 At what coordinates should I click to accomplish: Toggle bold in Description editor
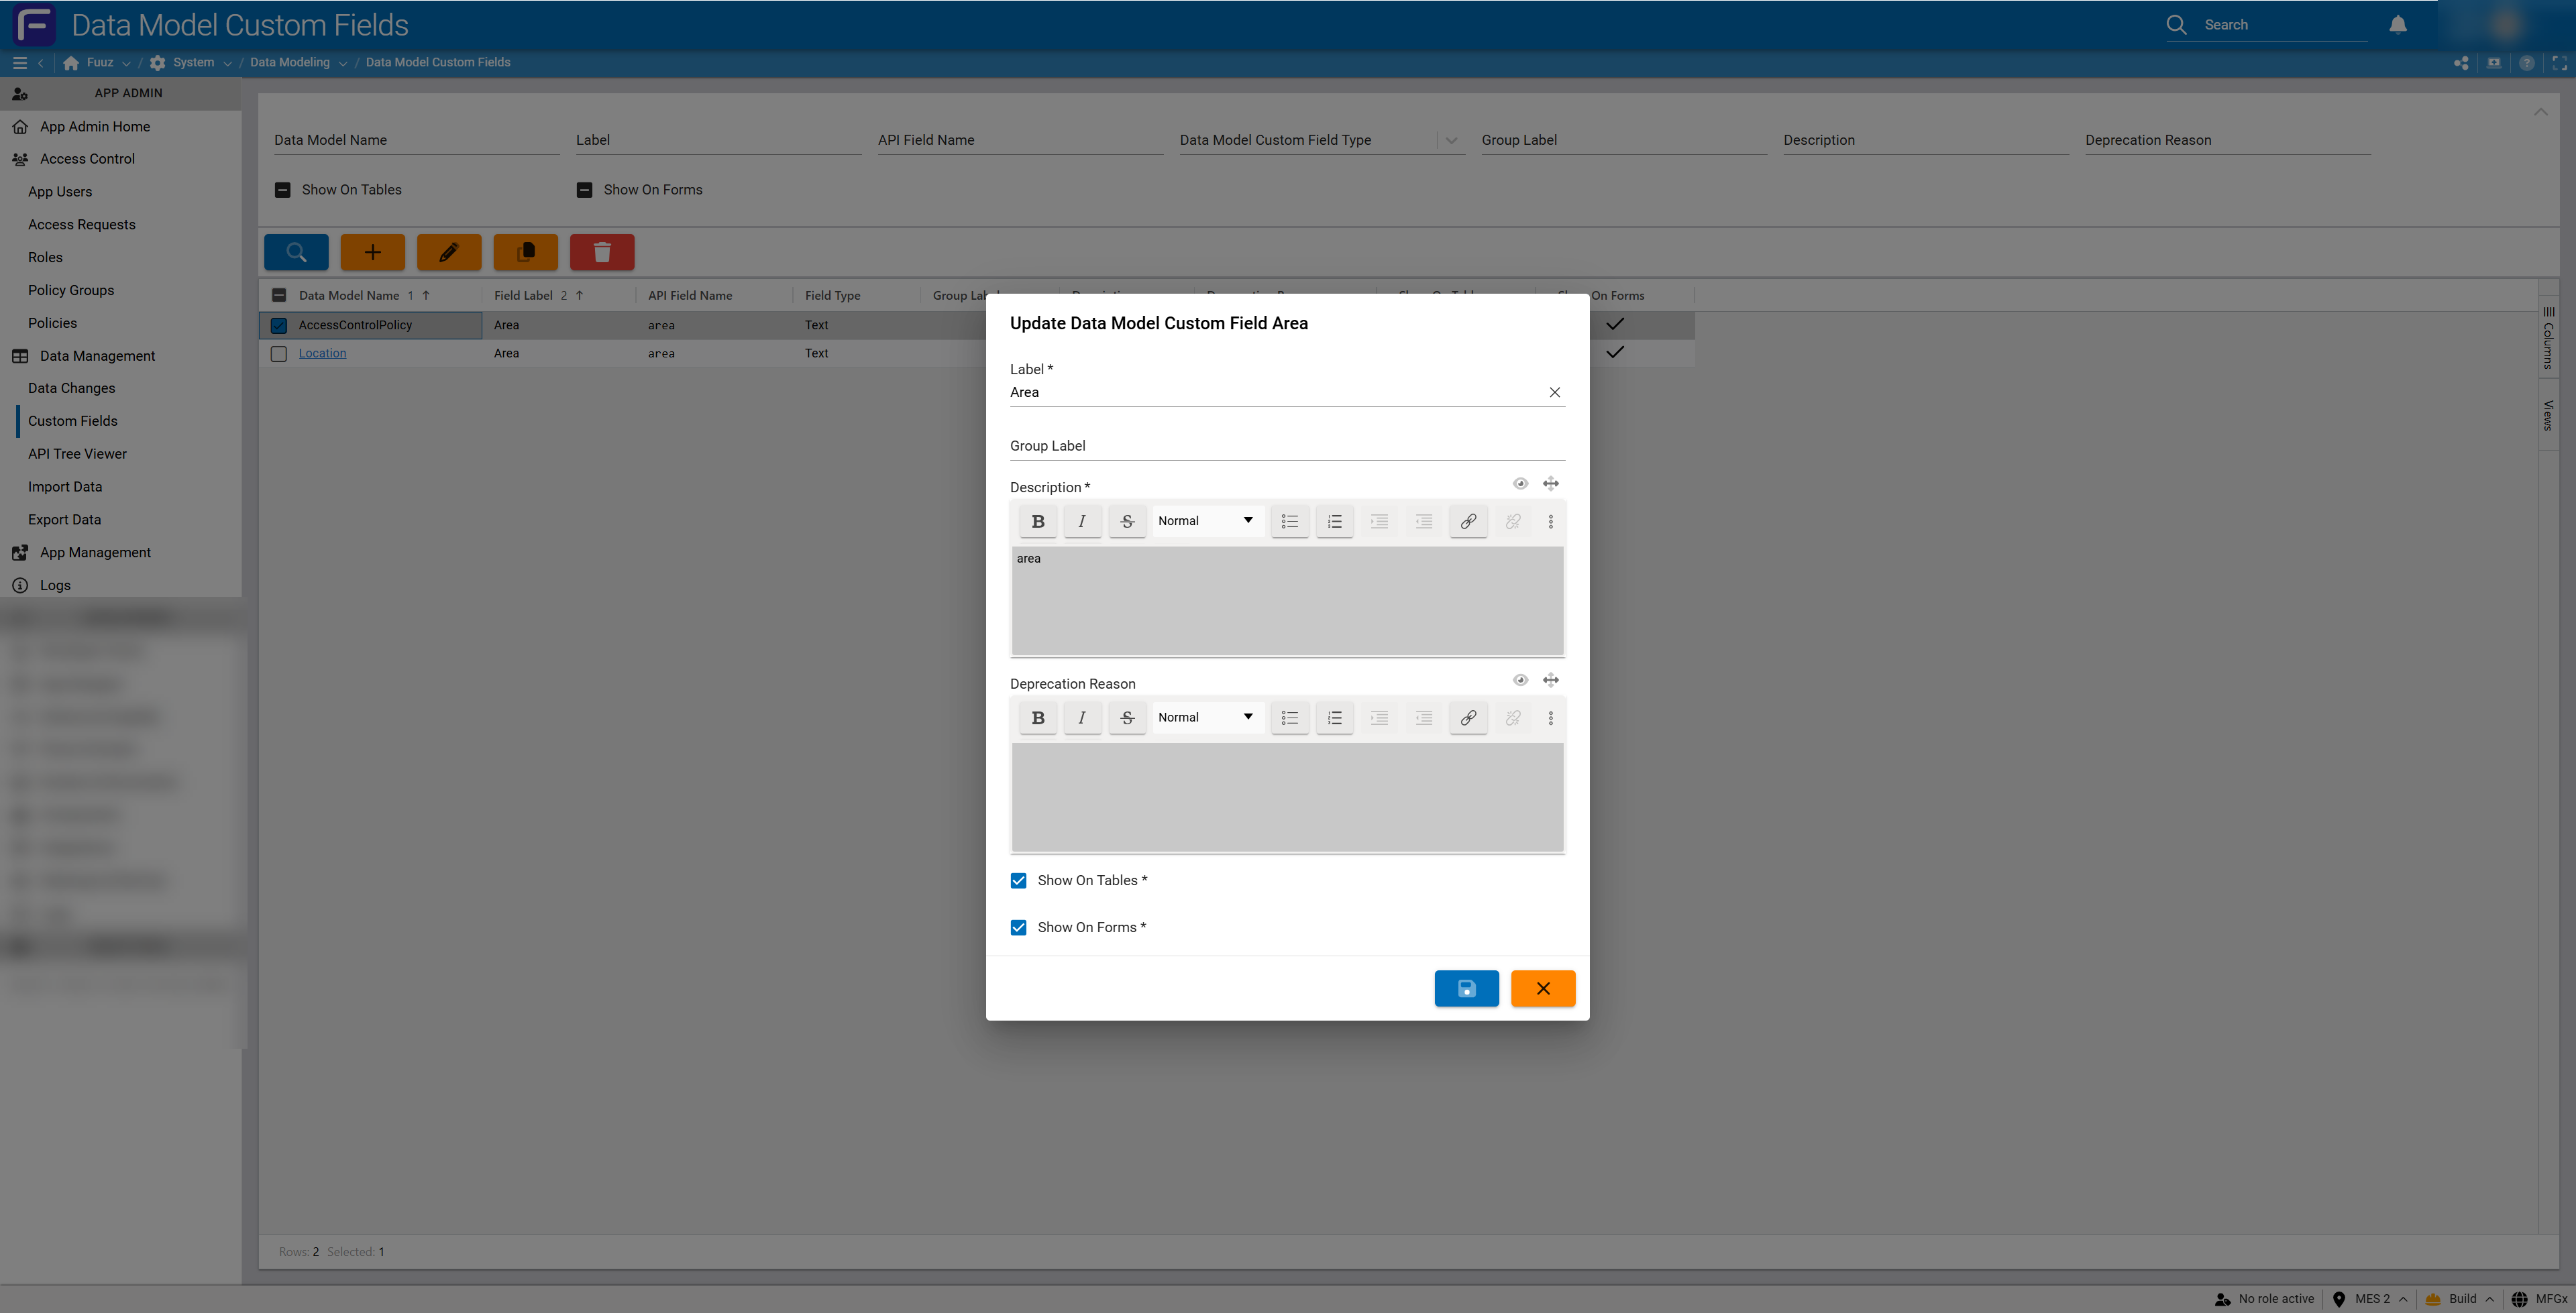click(1037, 521)
